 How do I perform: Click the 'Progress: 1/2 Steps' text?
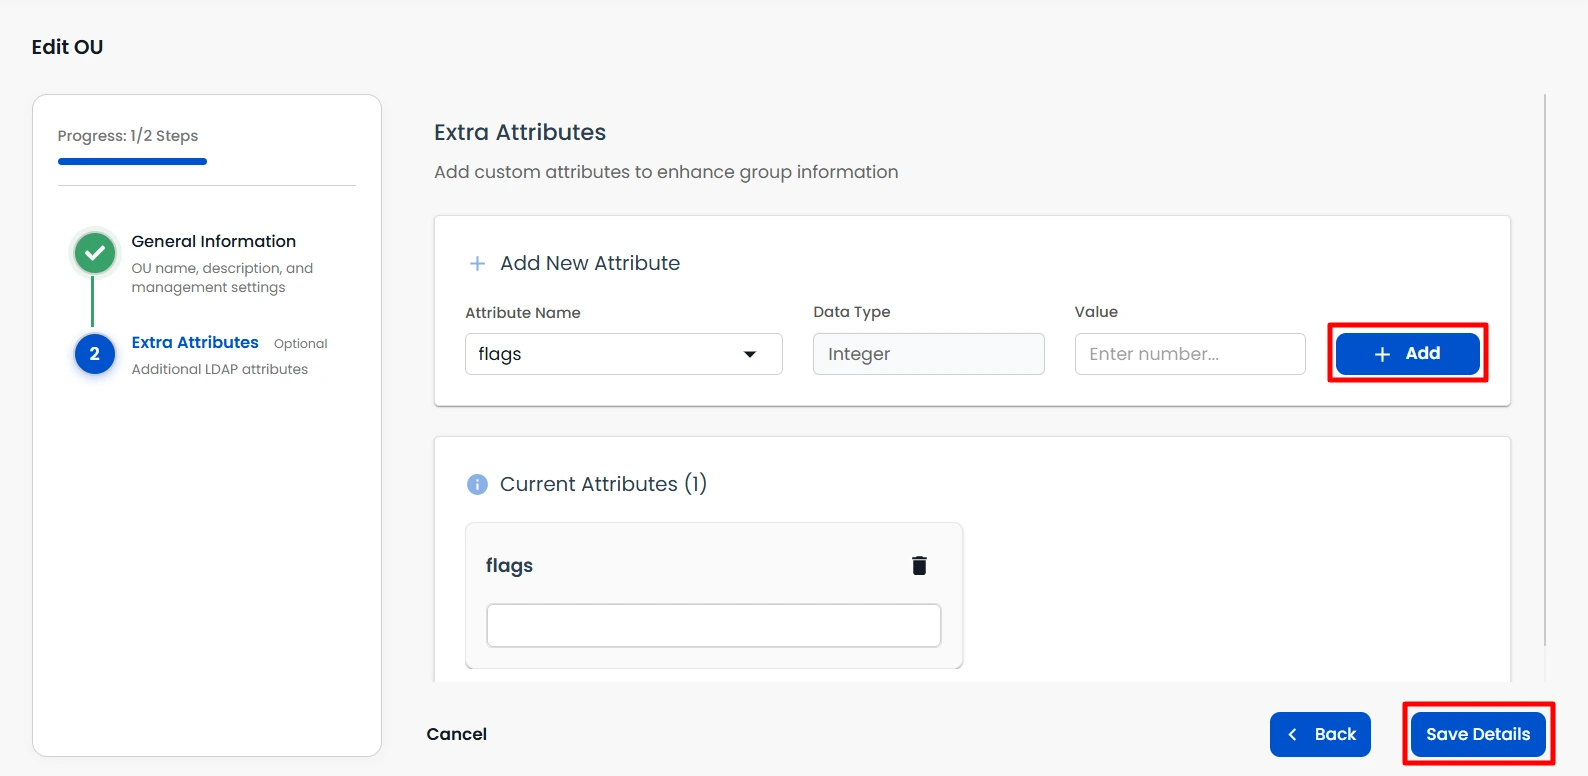[x=128, y=136]
